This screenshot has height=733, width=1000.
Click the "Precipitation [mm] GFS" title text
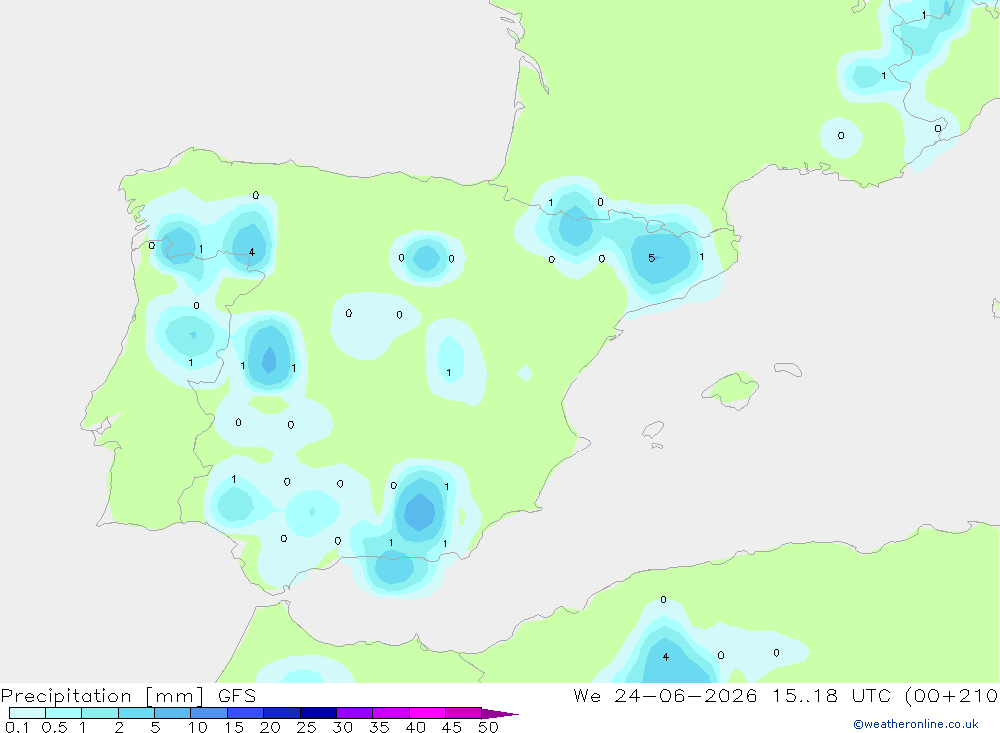[128, 696]
